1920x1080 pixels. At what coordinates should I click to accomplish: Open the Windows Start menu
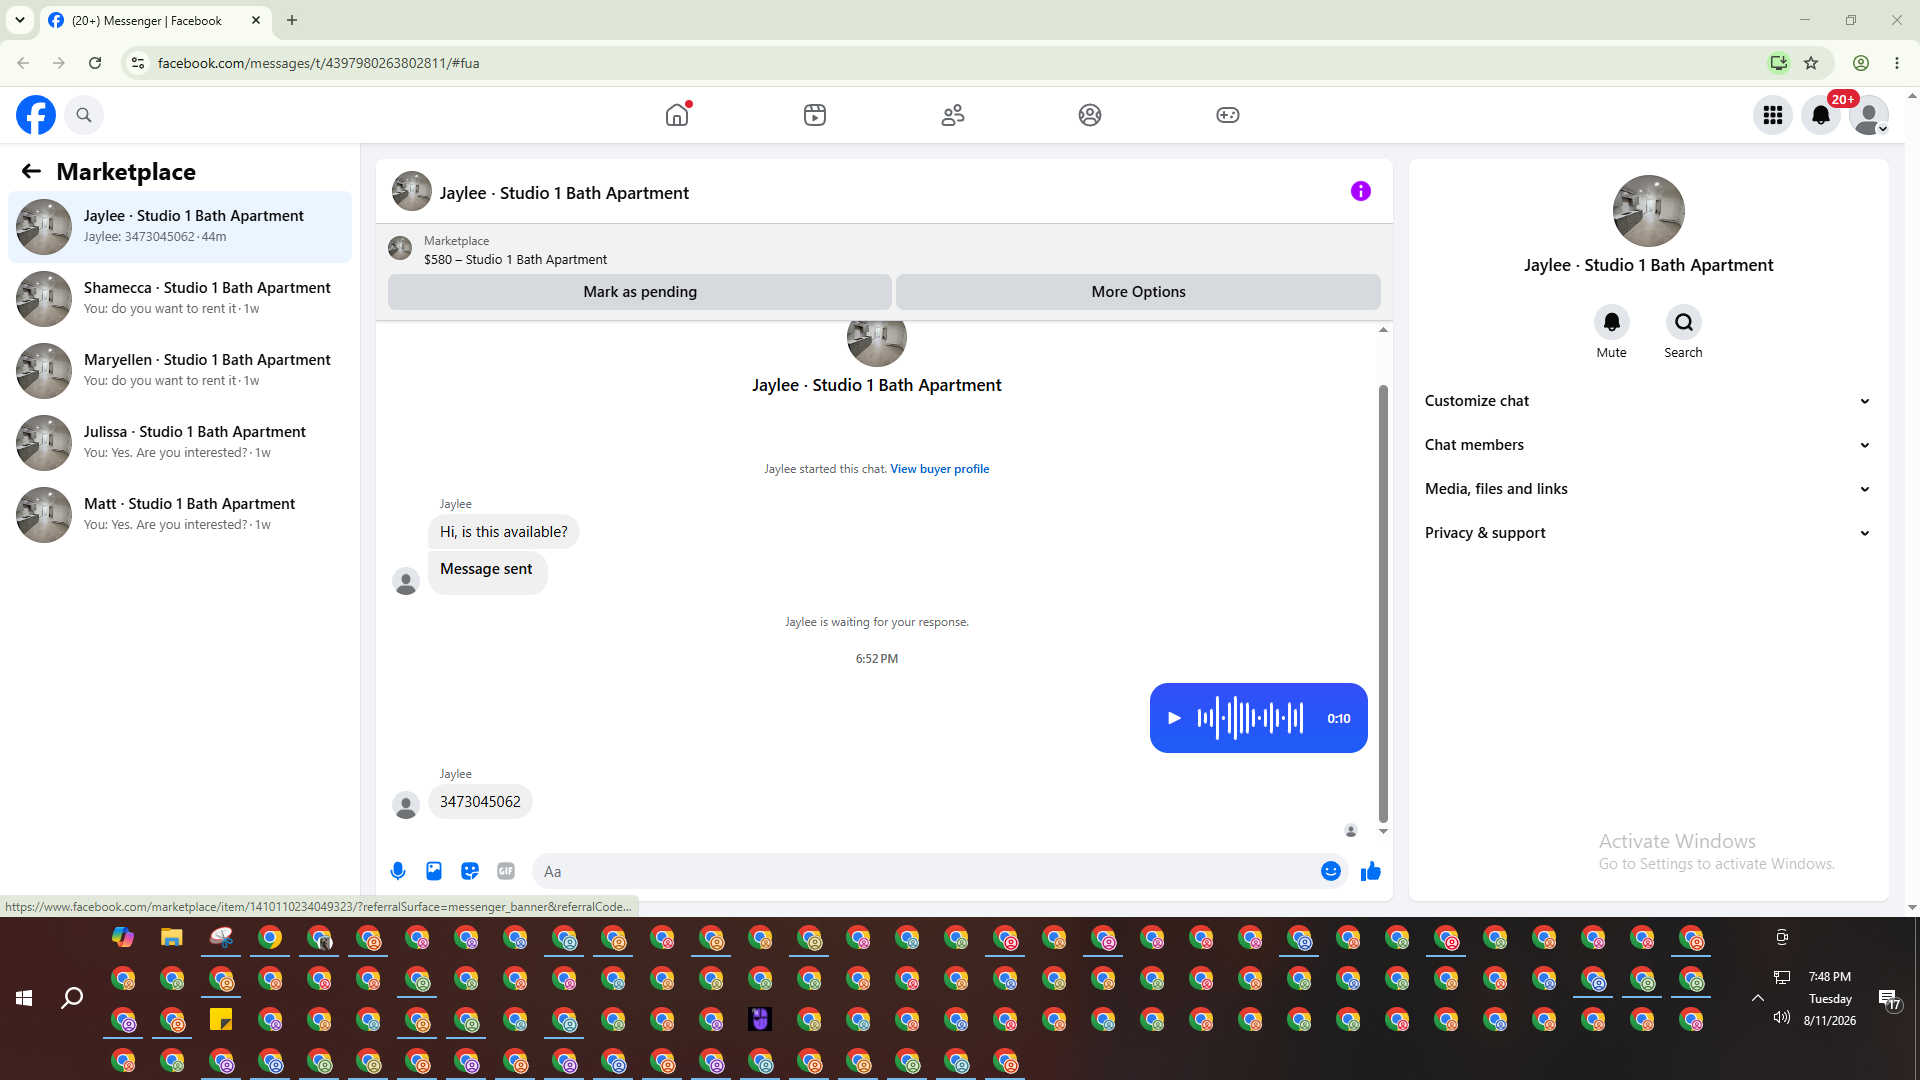(x=24, y=998)
